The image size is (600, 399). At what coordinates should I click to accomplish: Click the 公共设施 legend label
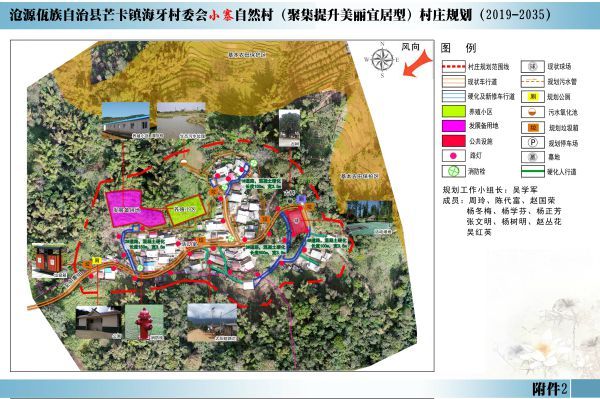(481, 141)
